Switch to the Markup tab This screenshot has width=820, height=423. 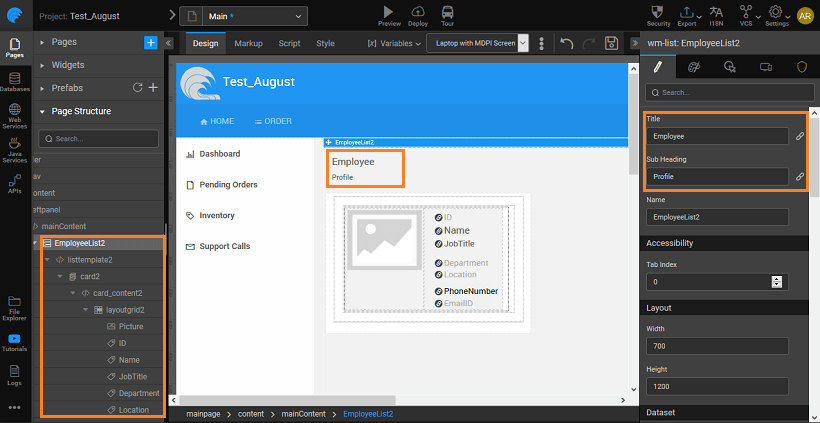pos(248,44)
